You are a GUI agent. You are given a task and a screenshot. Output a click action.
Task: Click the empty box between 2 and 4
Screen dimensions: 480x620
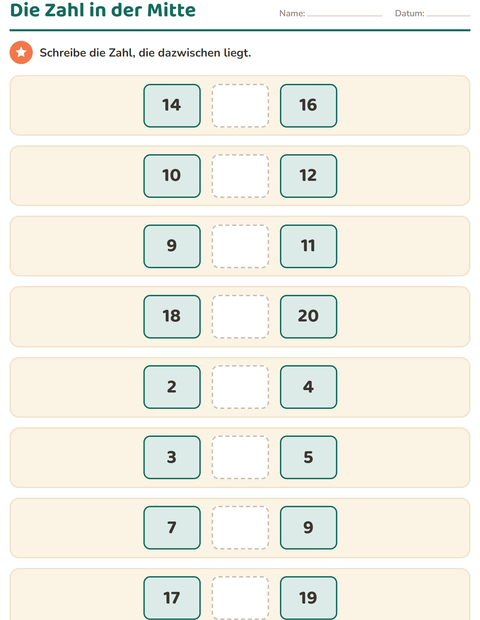[240, 387]
